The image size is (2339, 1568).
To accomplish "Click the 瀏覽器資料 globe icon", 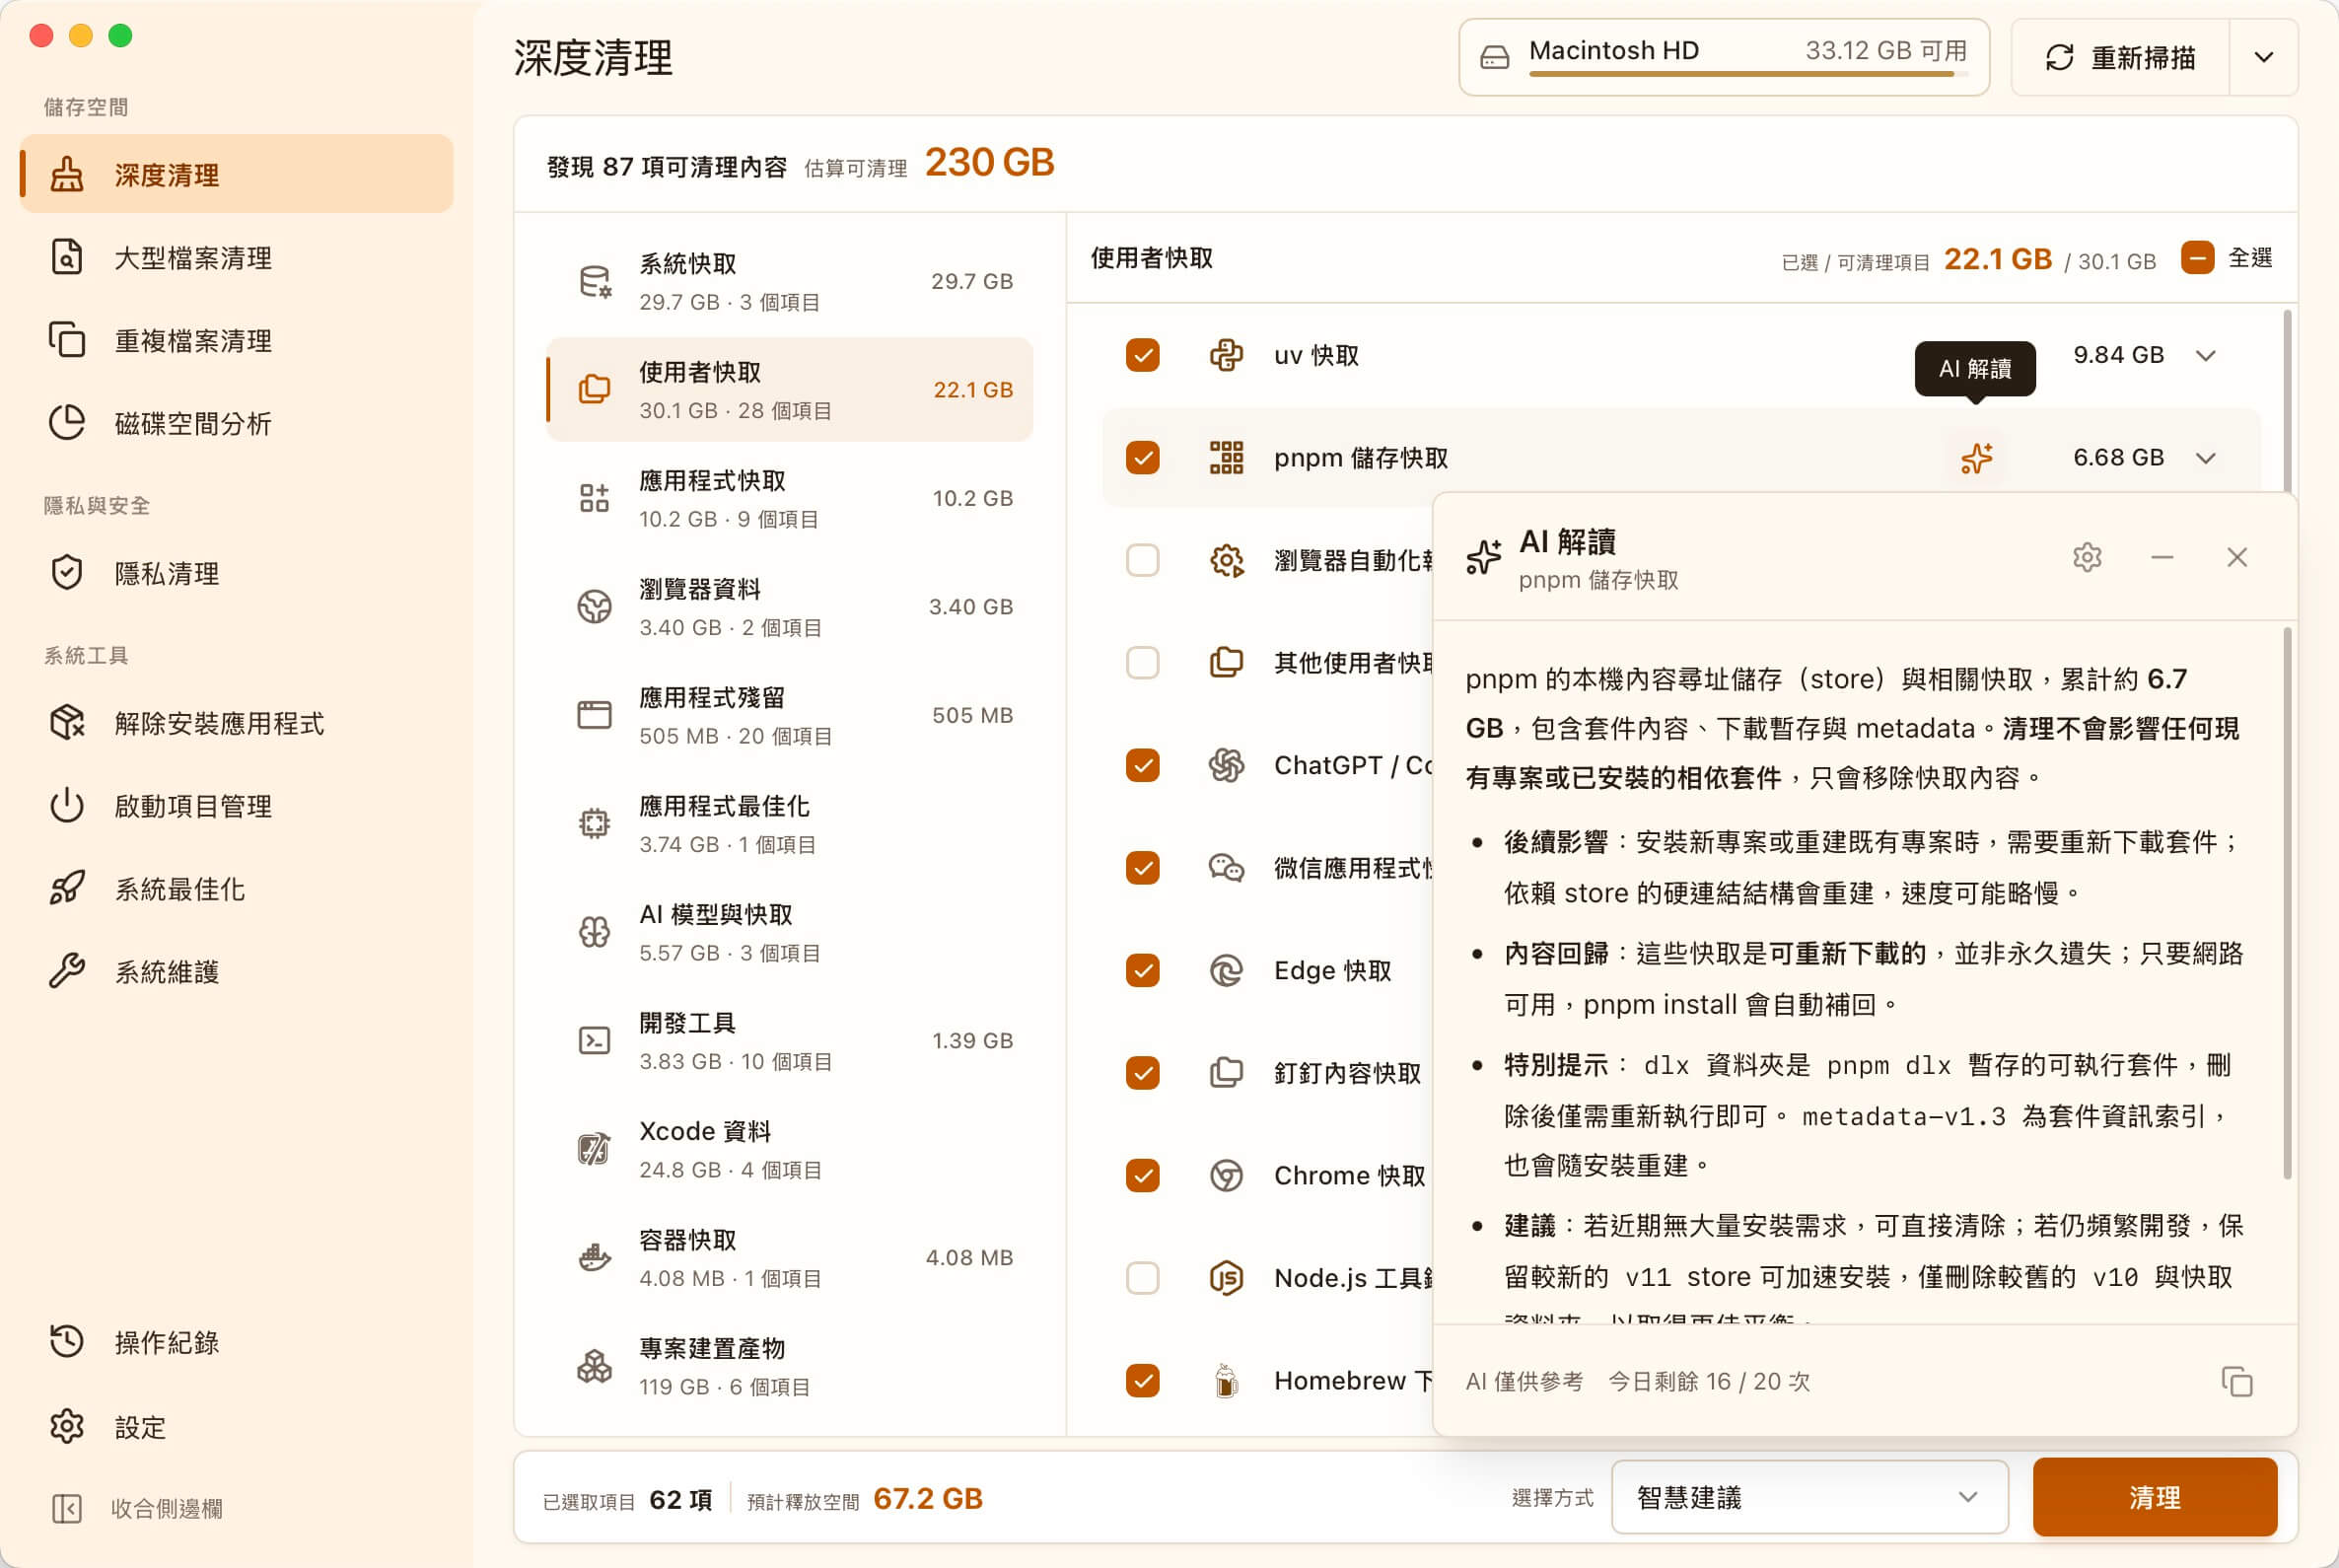I will (x=595, y=607).
